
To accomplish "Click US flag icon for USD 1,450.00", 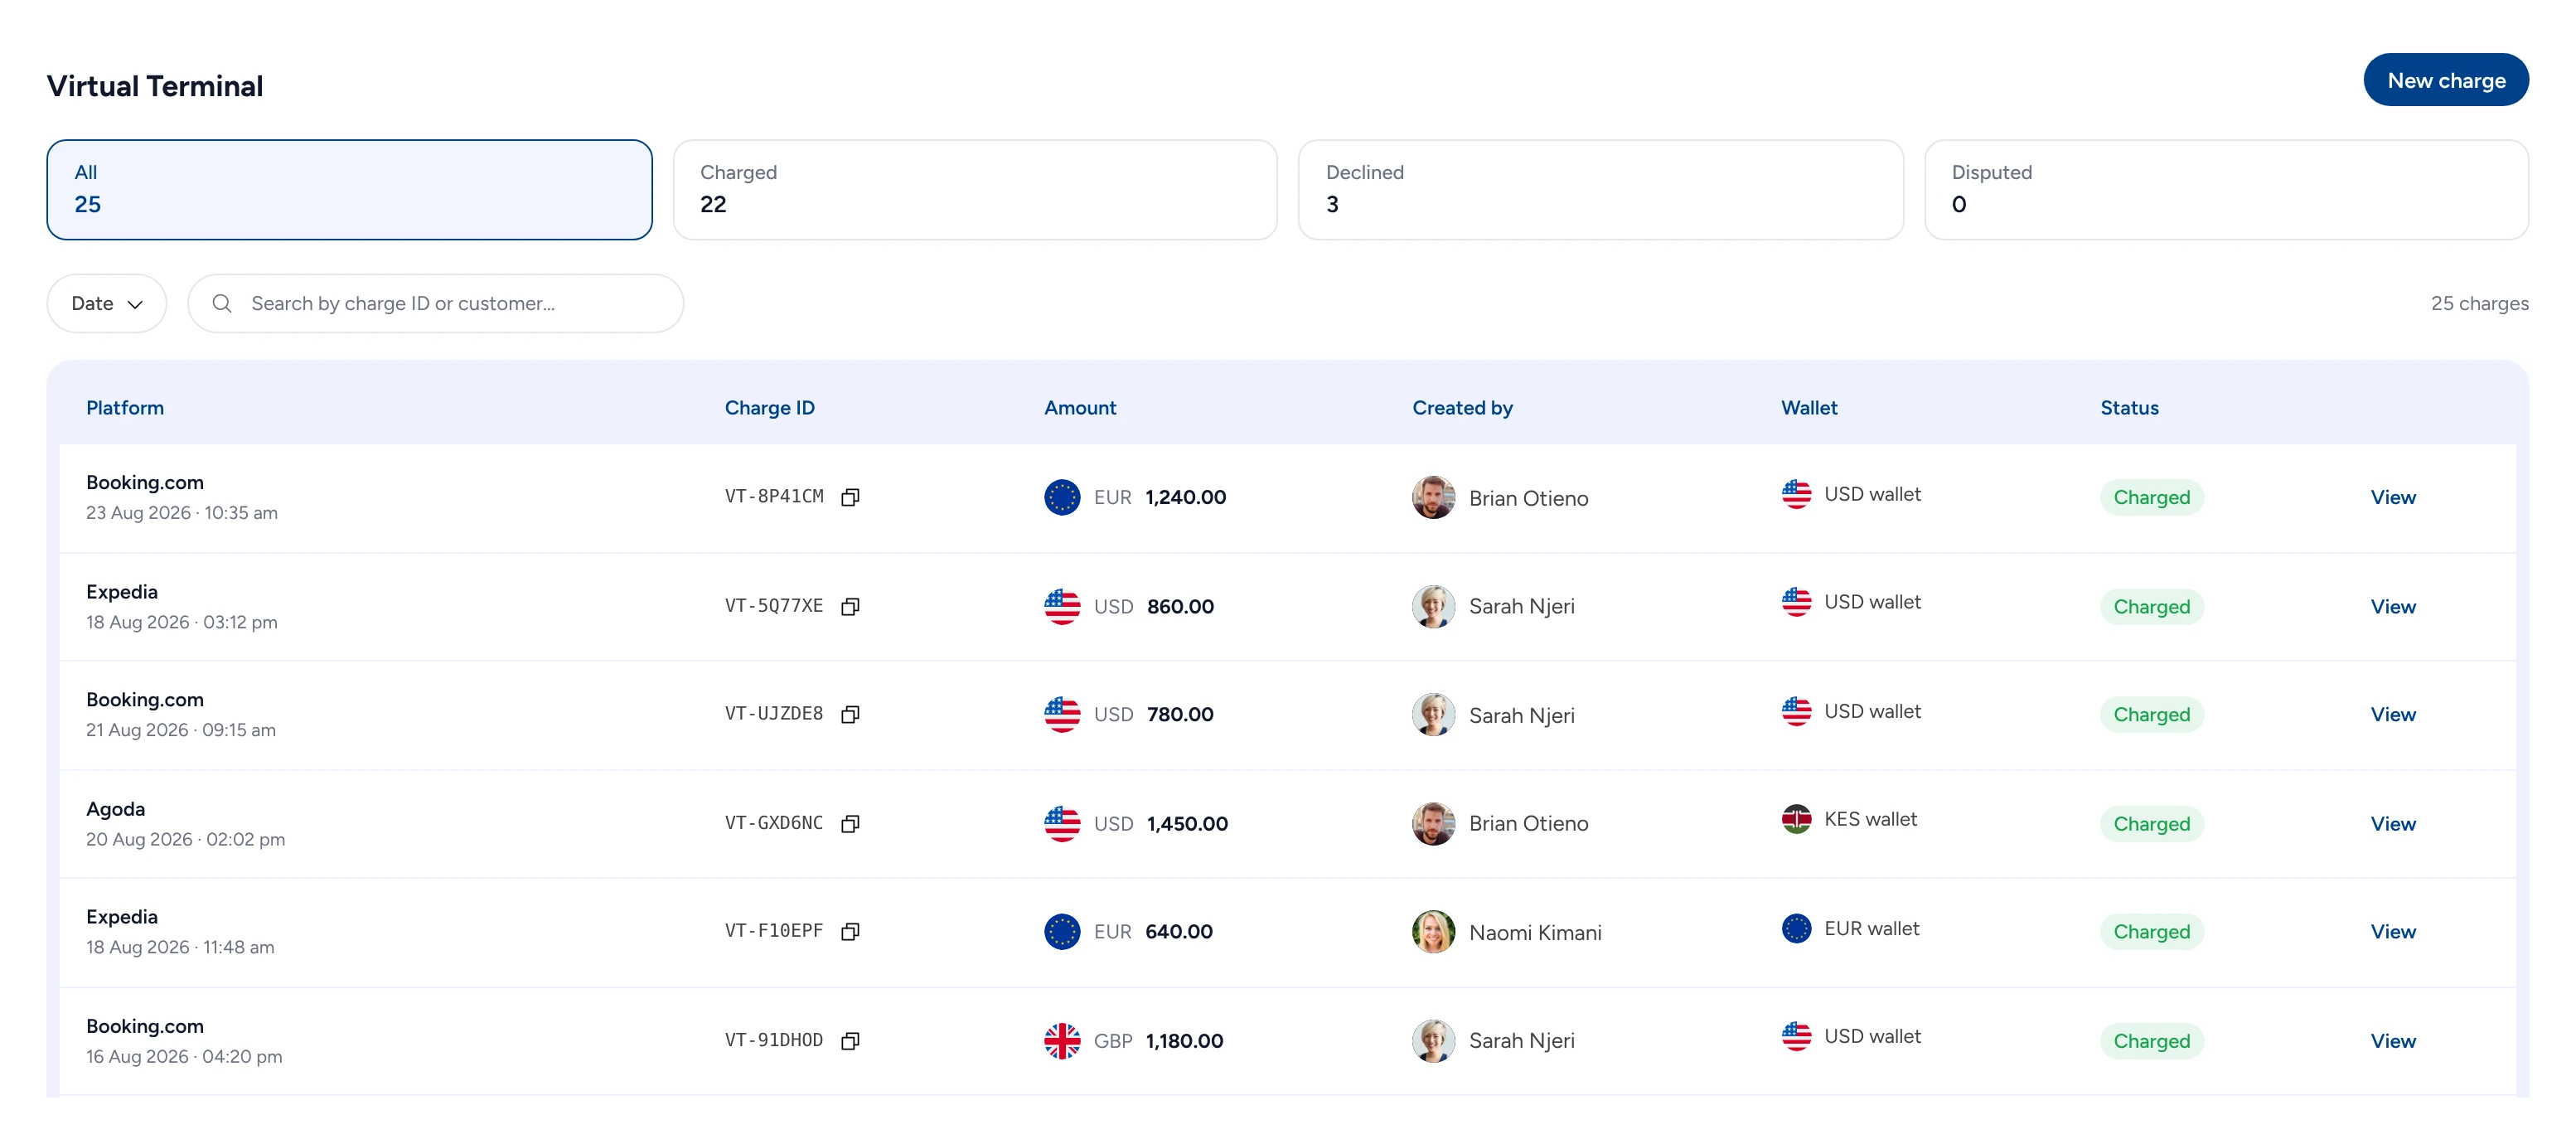I will pos(1062,823).
